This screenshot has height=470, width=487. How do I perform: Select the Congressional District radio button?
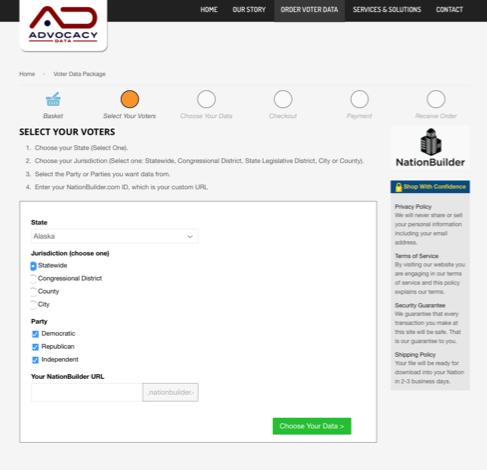33,279
